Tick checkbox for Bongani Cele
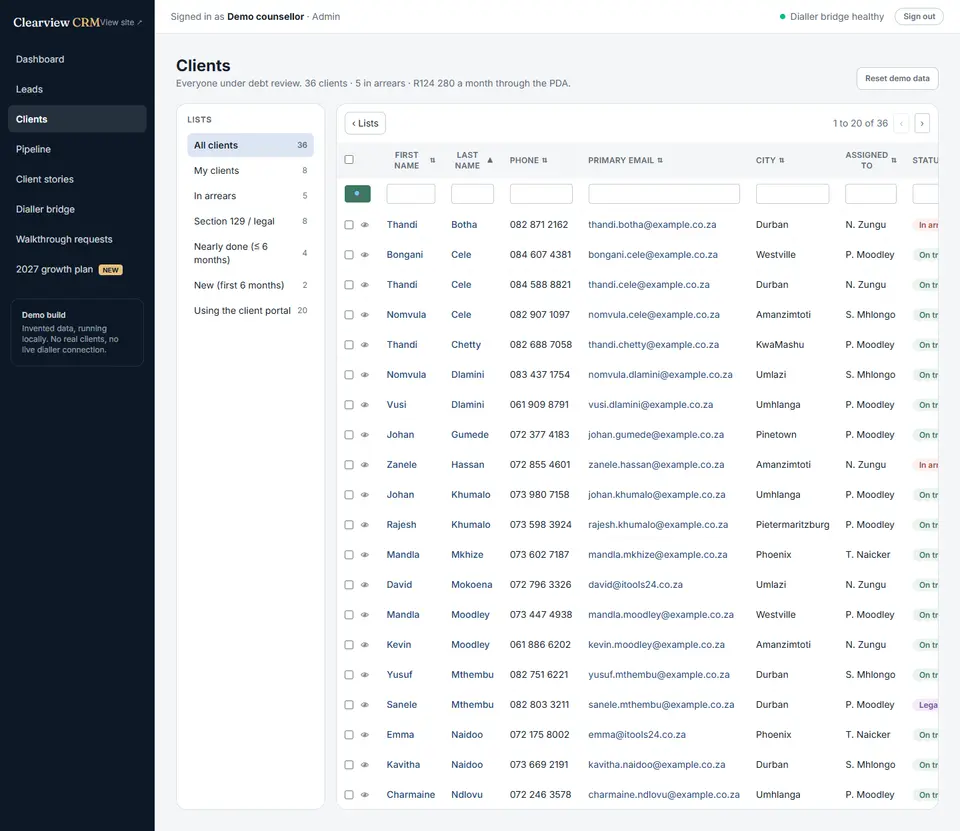 click(349, 255)
